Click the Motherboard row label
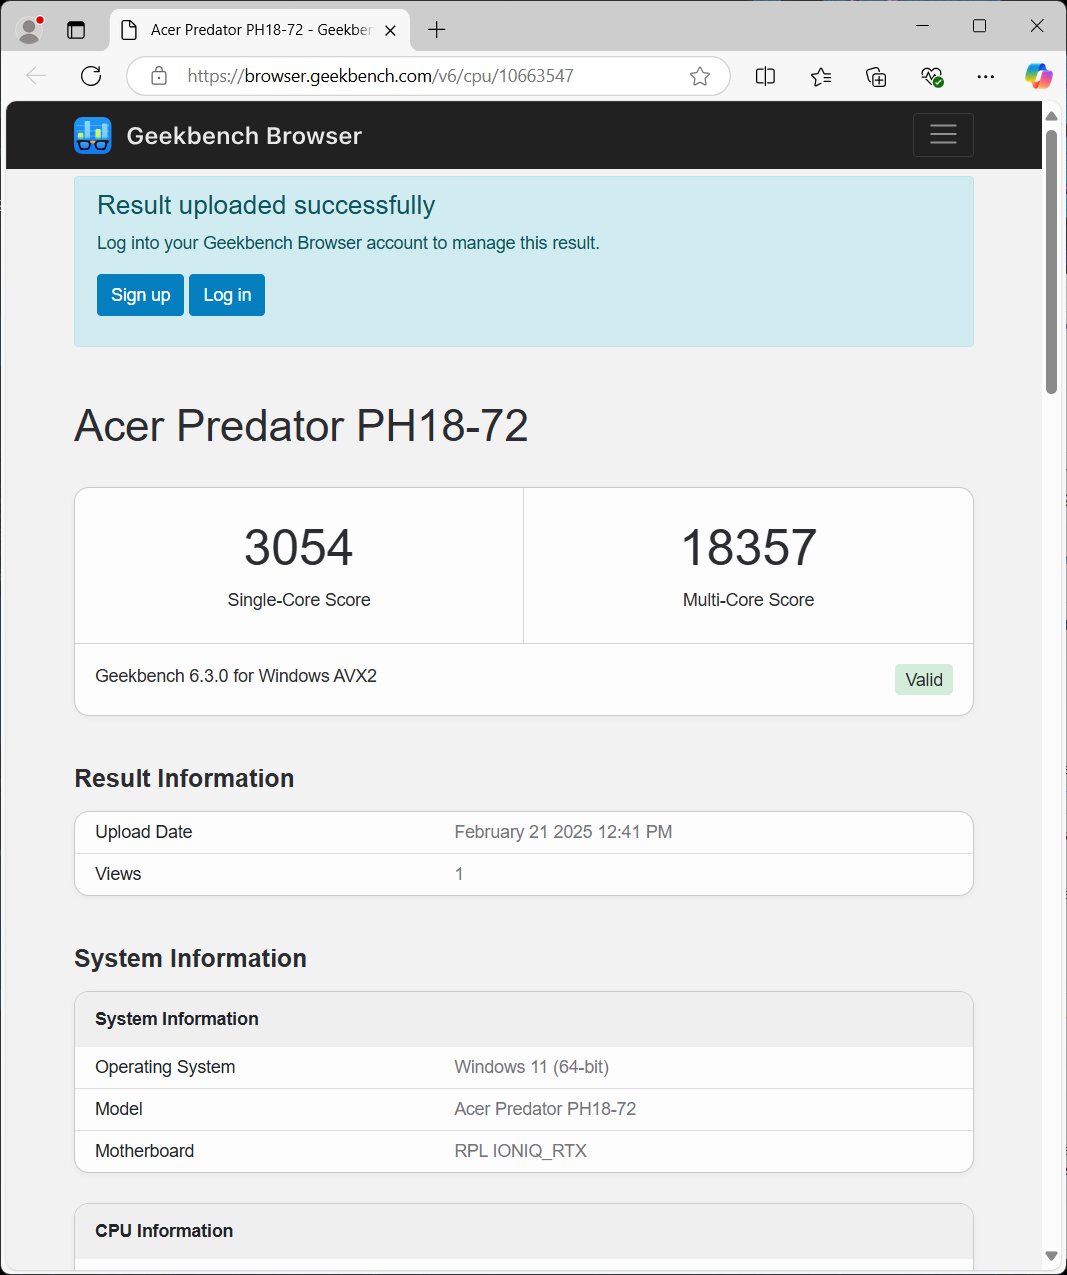Image resolution: width=1067 pixels, height=1275 pixels. point(145,1151)
